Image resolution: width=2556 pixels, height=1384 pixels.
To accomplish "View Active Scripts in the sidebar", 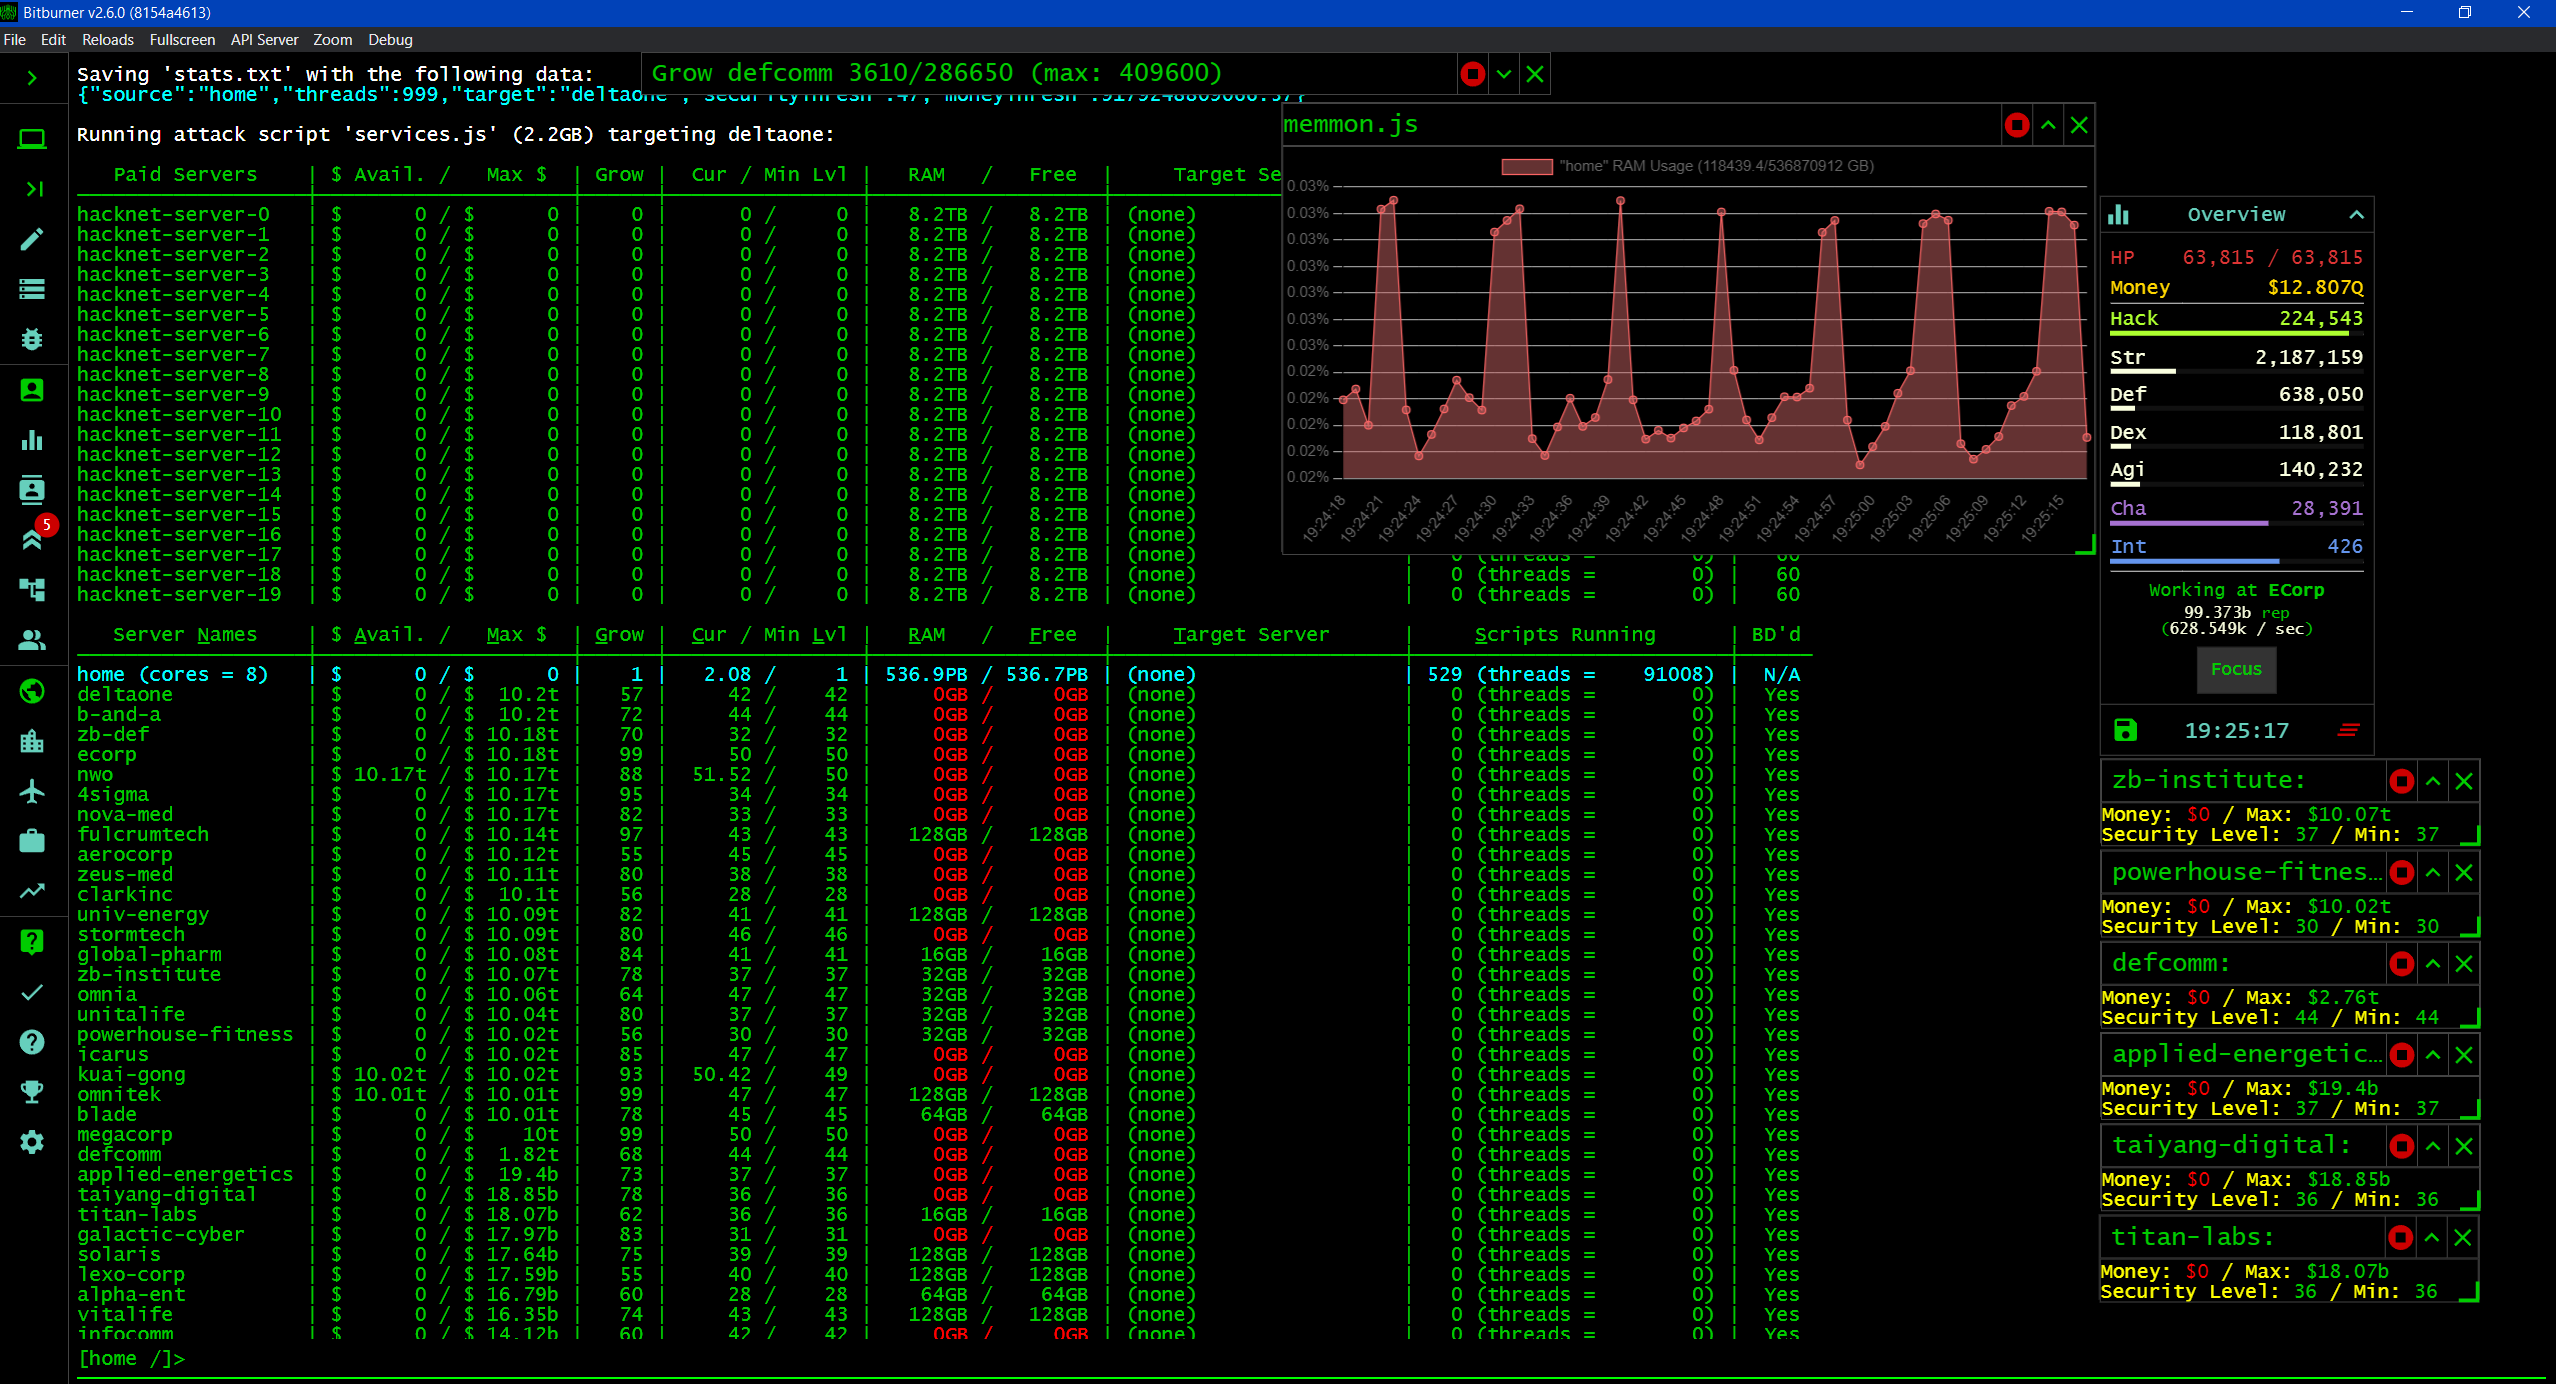I will click(33, 288).
